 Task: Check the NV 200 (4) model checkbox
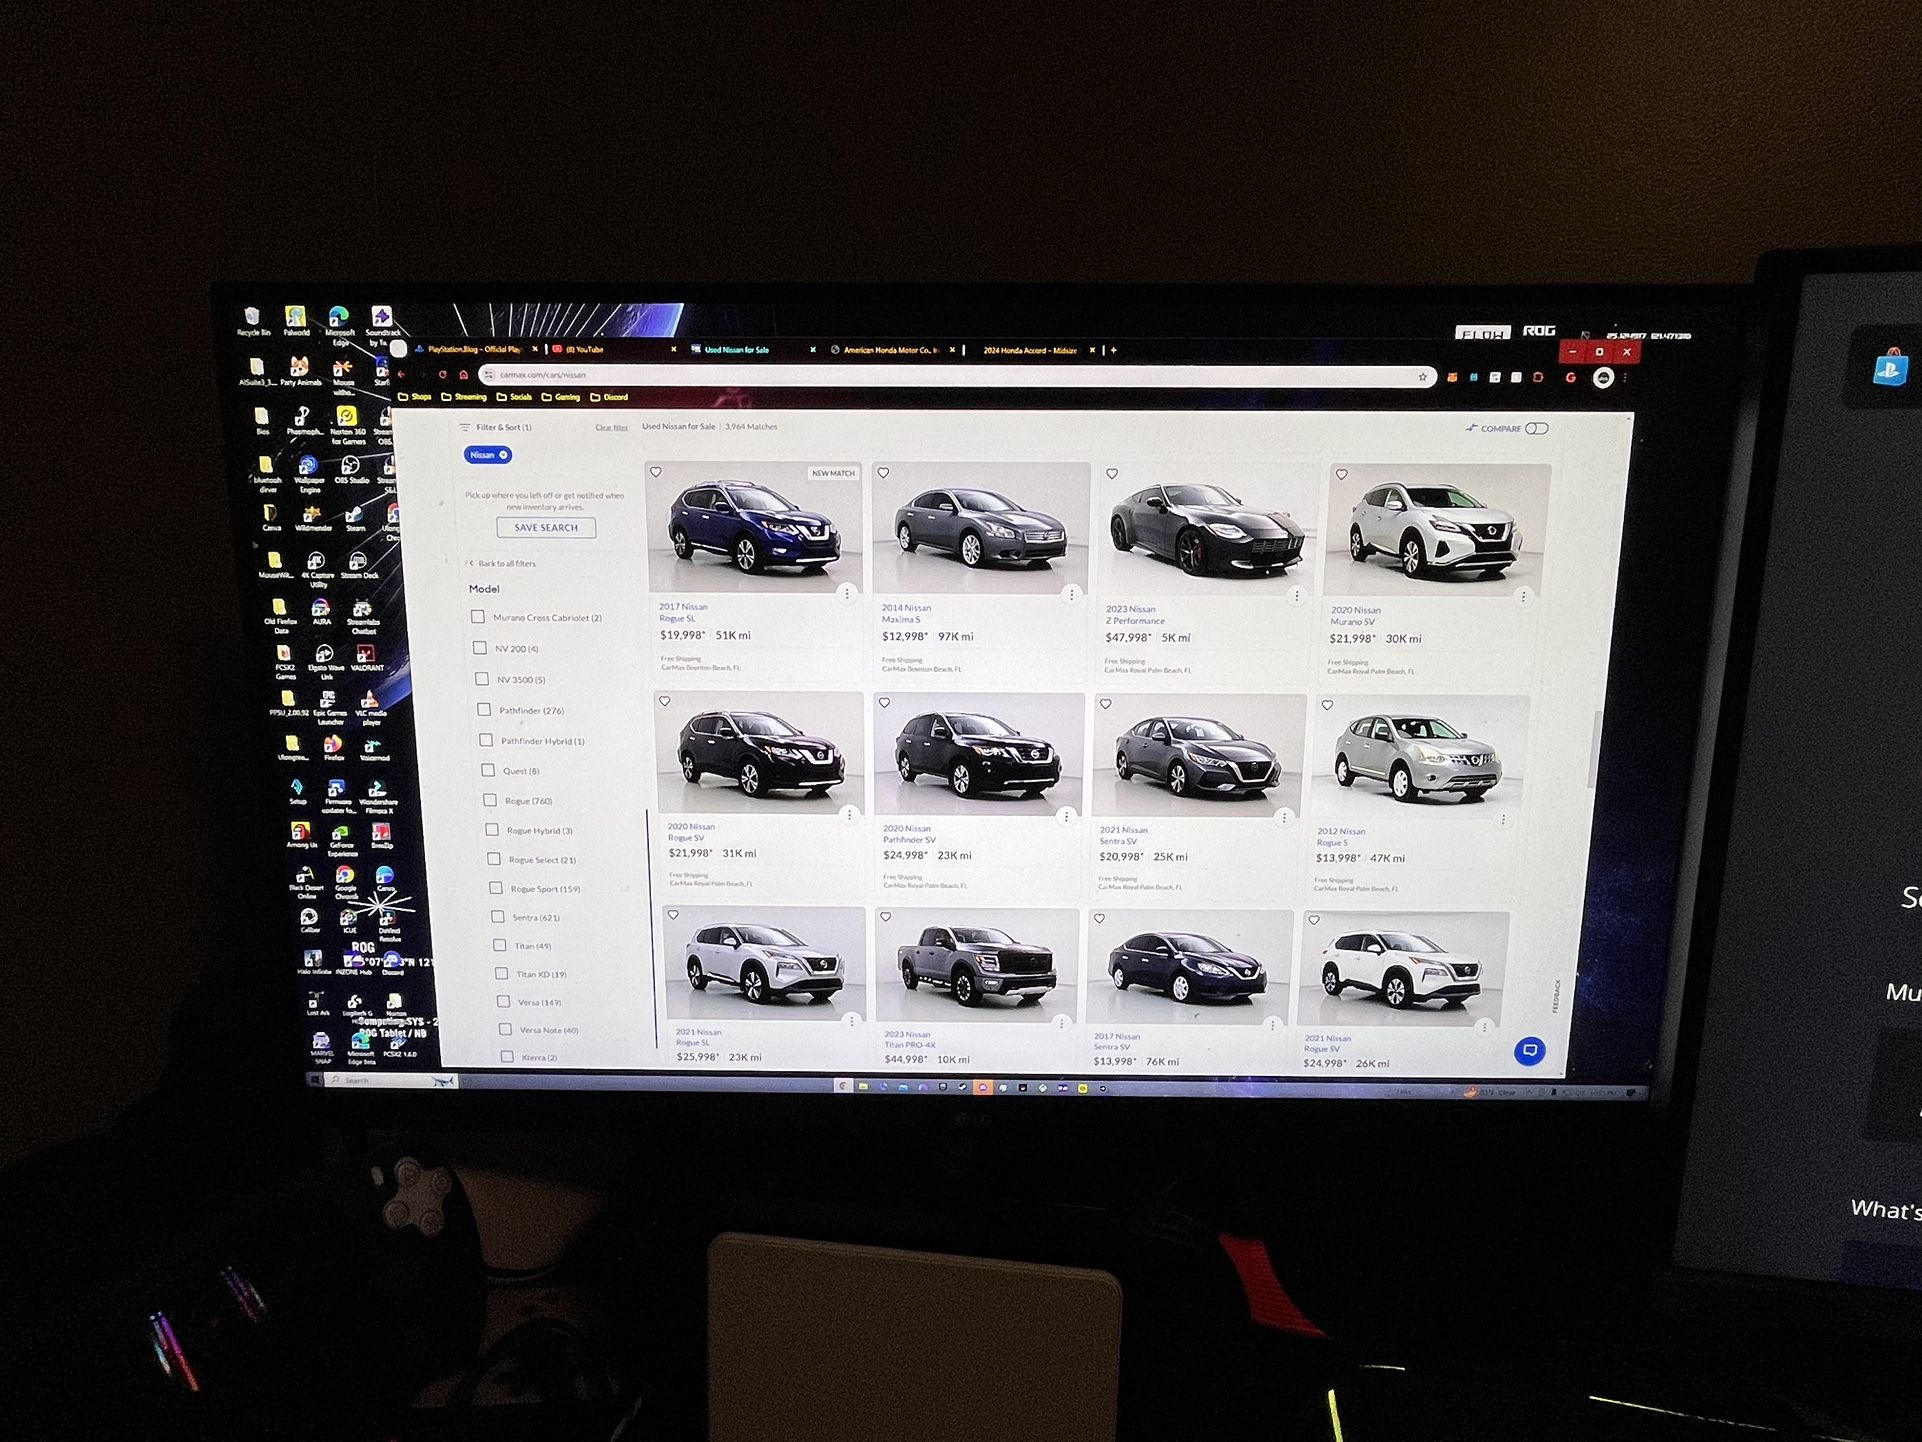pyautogui.click(x=480, y=648)
